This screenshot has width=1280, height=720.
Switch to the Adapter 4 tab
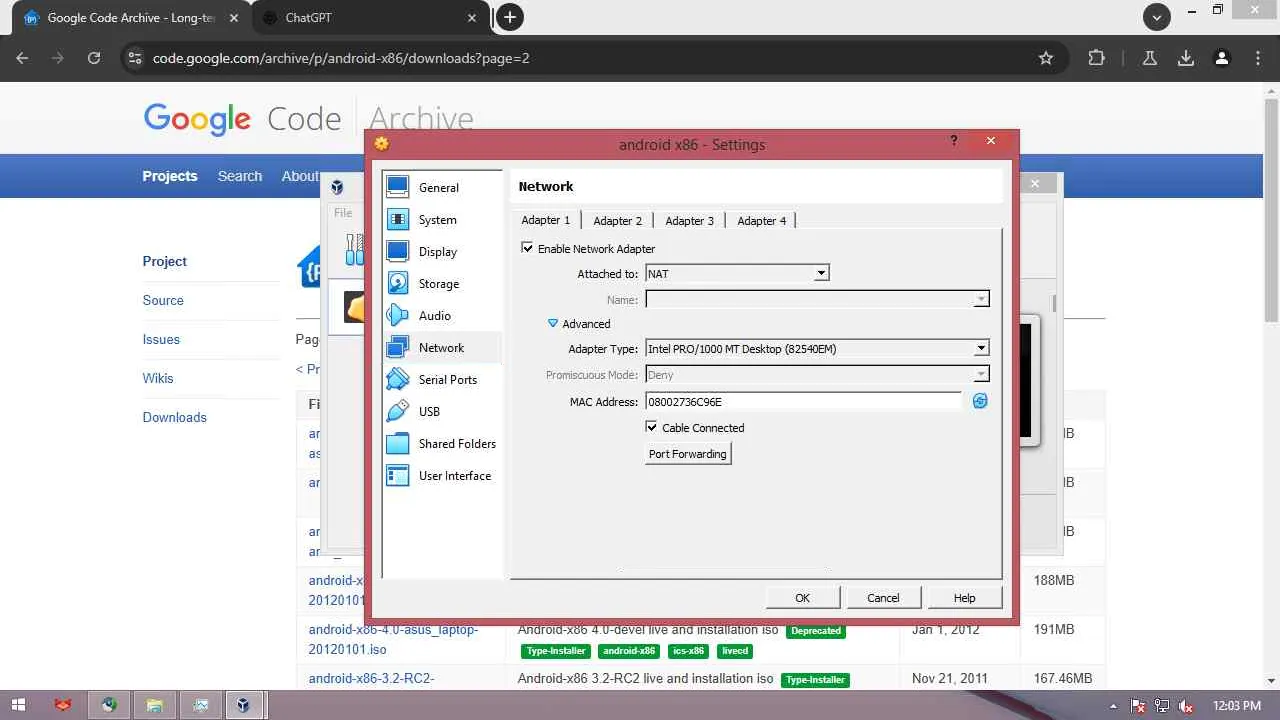click(x=762, y=220)
